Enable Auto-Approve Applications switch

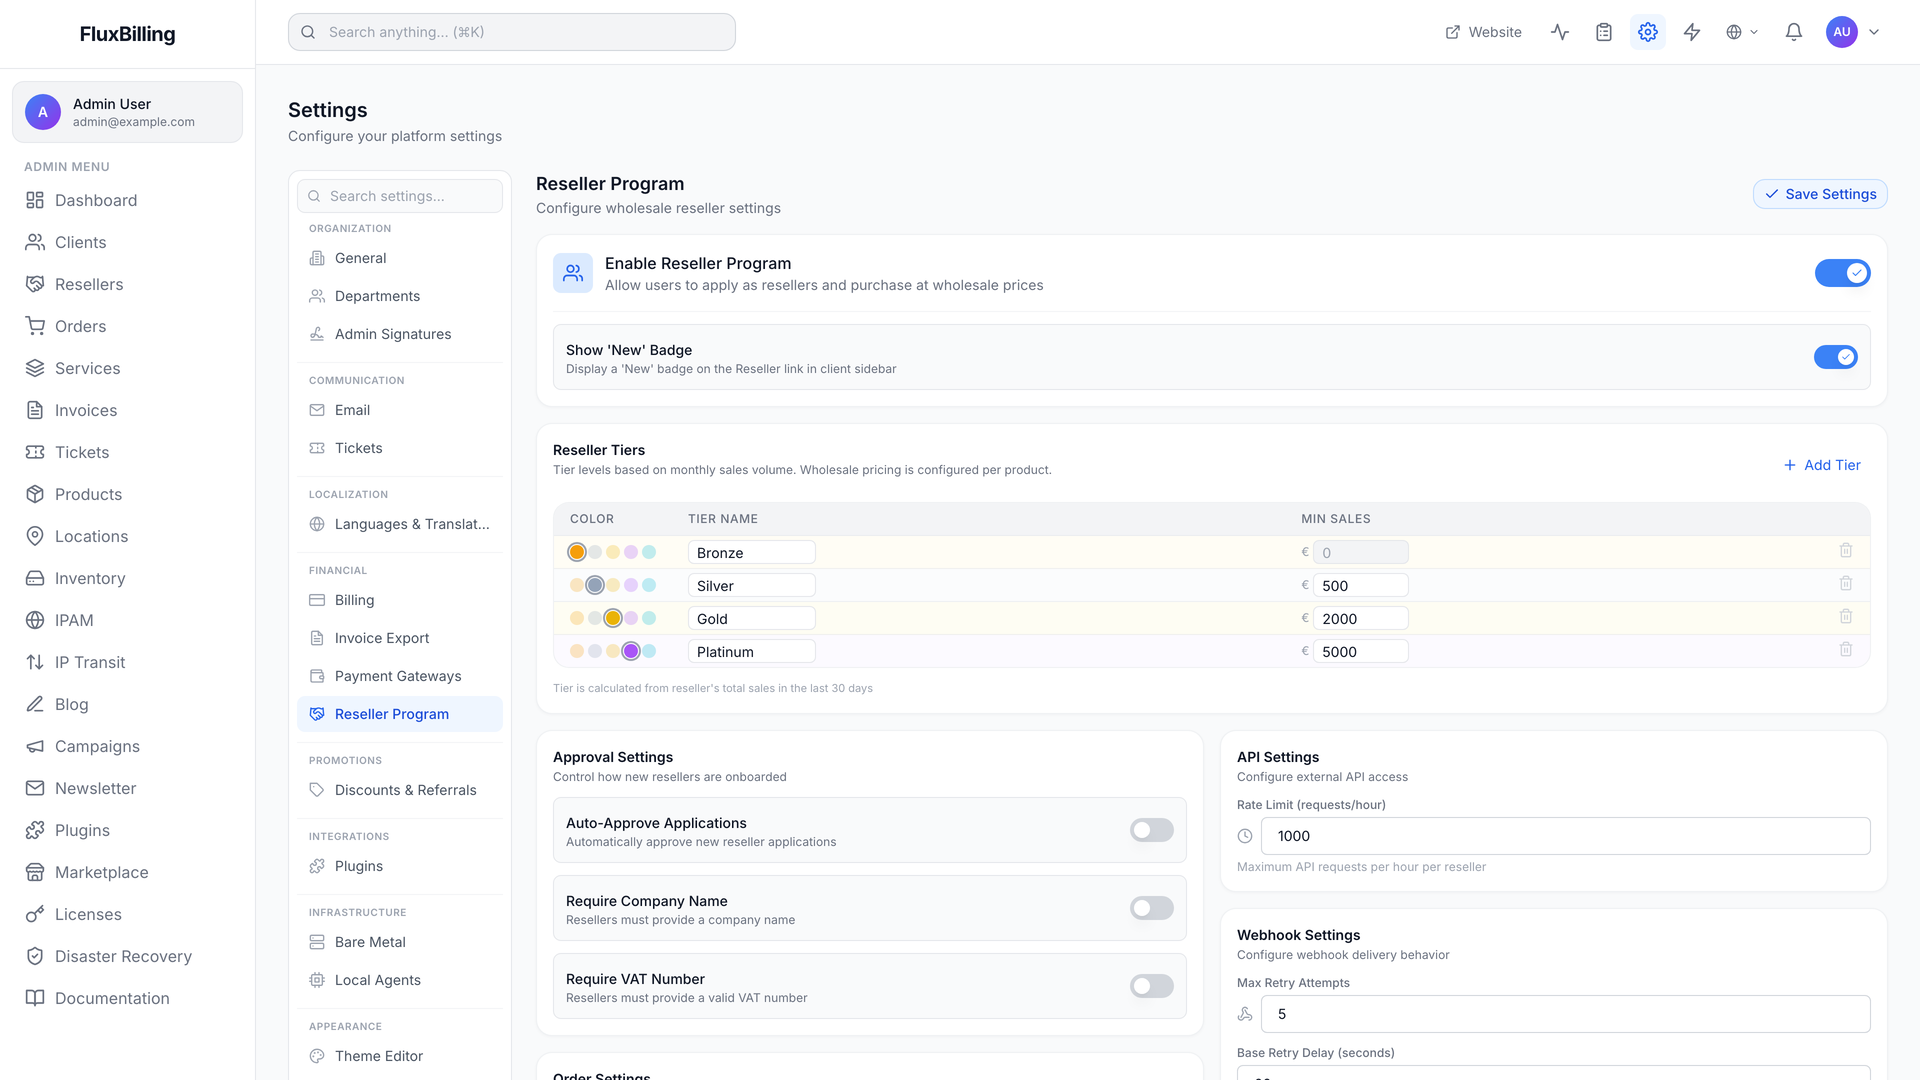pos(1152,830)
